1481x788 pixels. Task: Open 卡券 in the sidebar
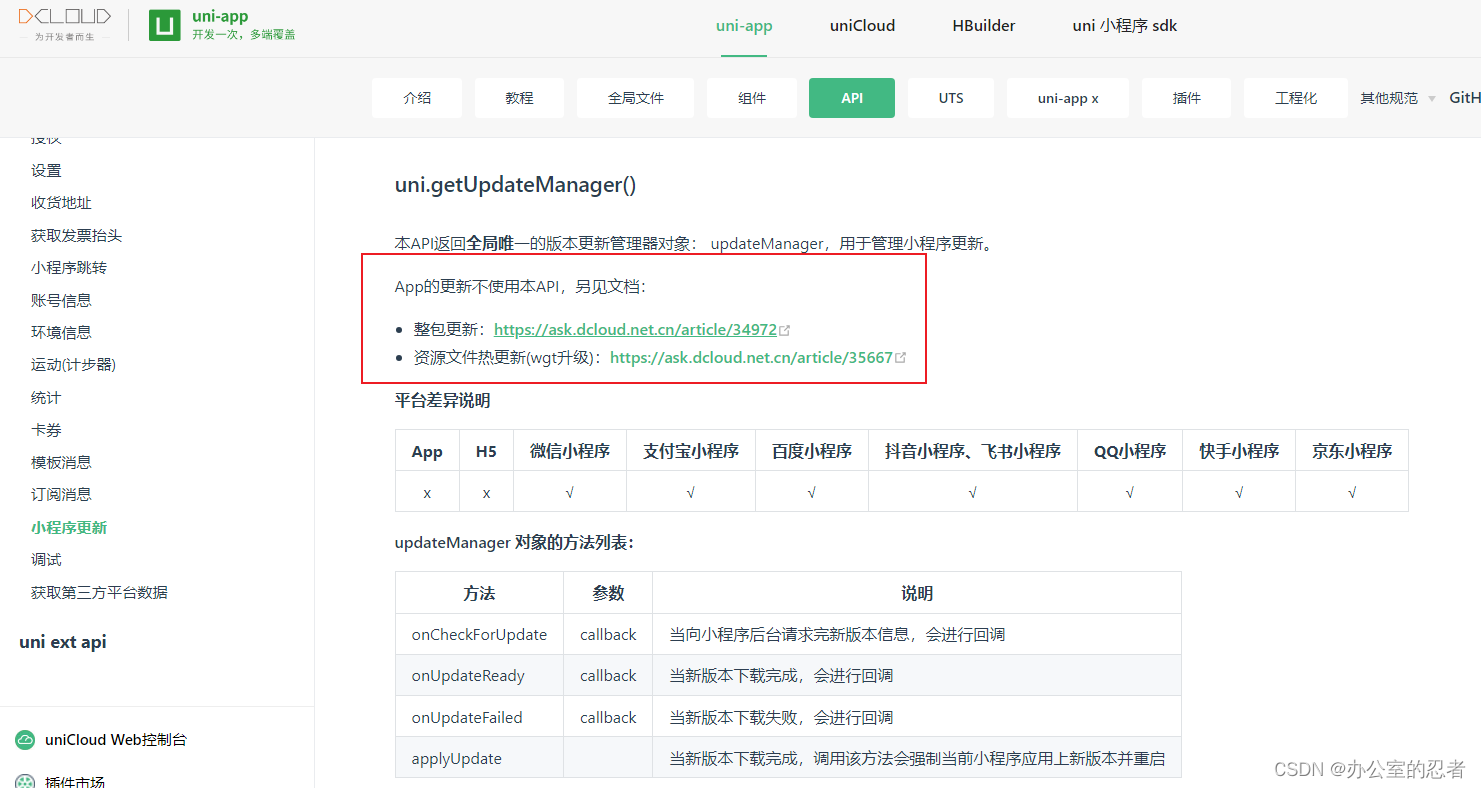coord(46,430)
